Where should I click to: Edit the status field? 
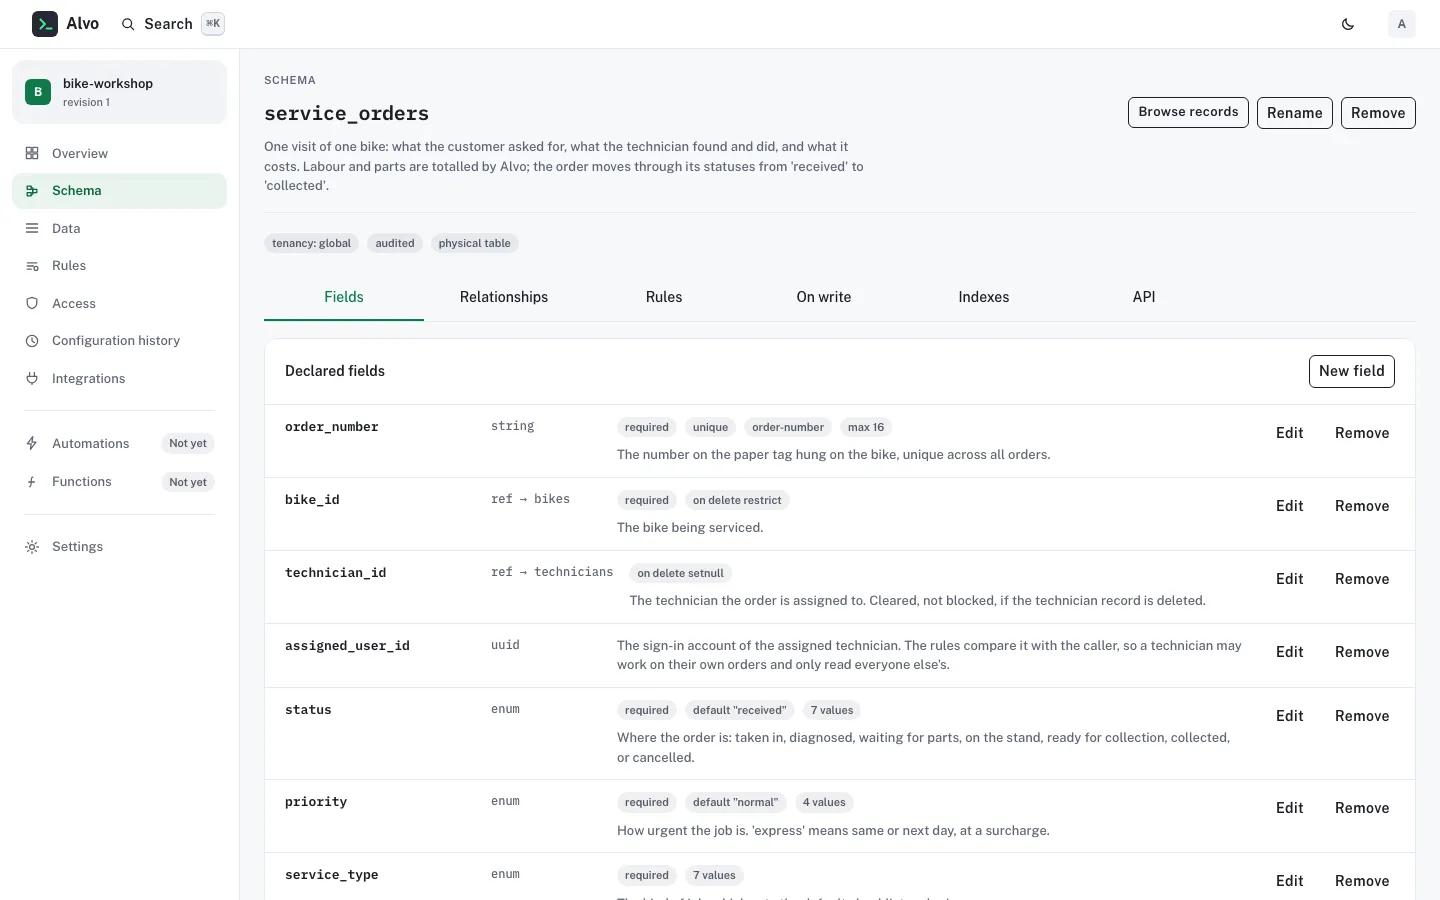pos(1290,716)
